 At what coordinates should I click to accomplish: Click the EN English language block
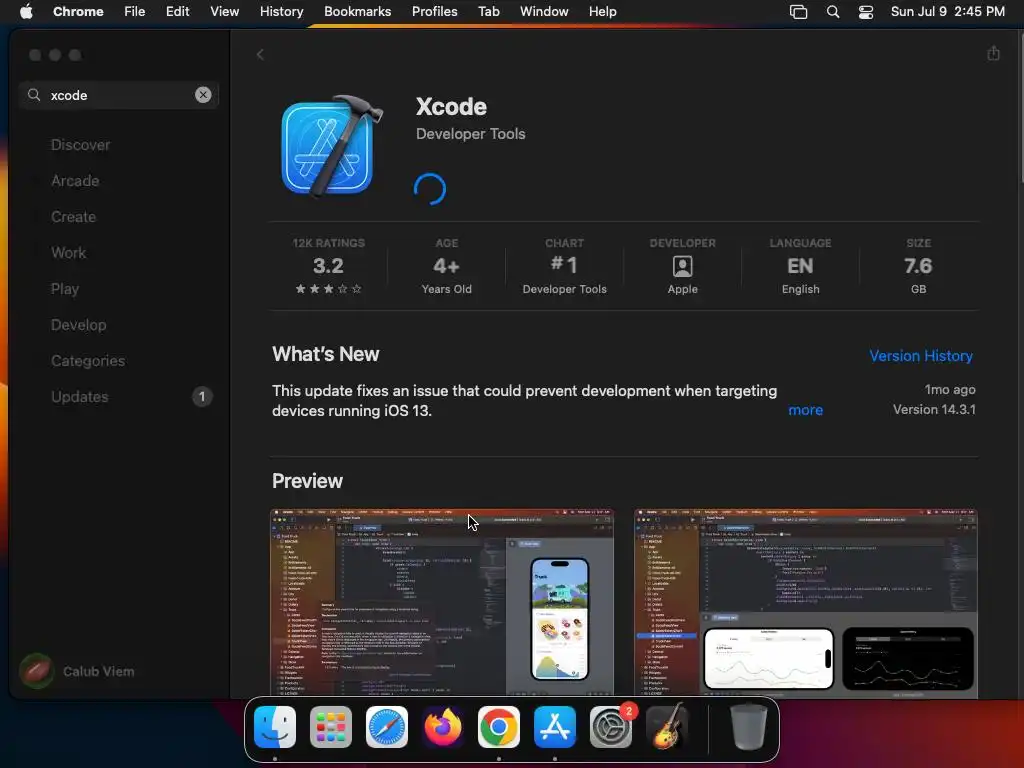point(801,266)
